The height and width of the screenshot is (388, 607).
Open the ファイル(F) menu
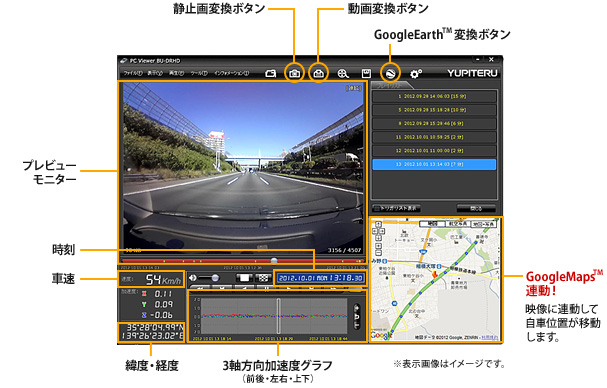point(132,73)
